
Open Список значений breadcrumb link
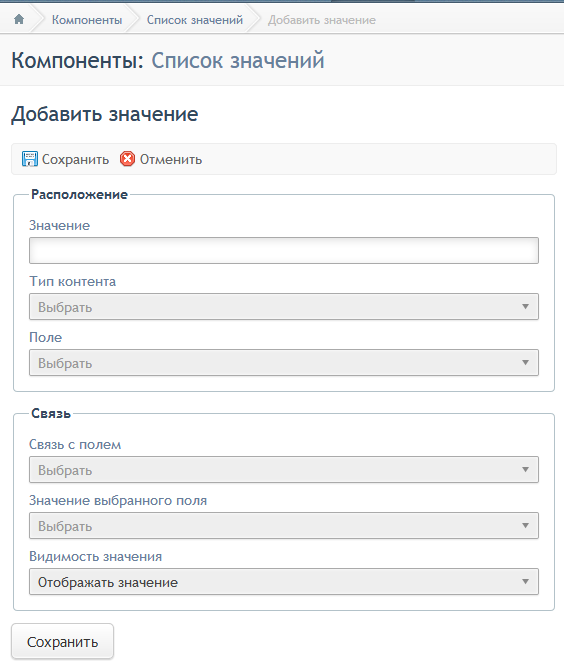point(195,20)
